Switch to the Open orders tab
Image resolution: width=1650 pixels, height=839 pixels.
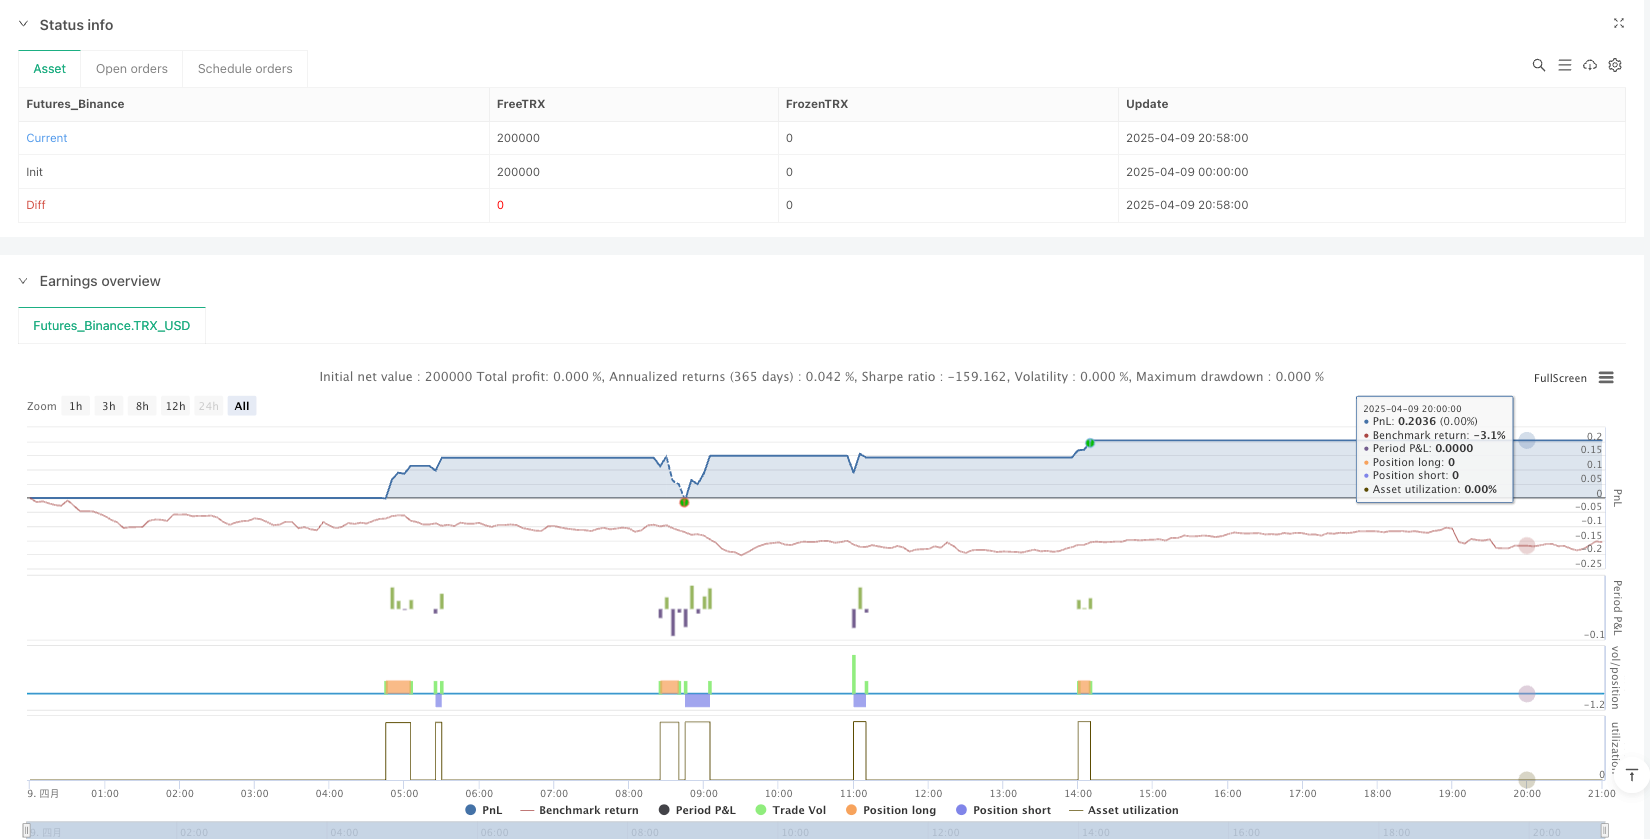(132, 69)
